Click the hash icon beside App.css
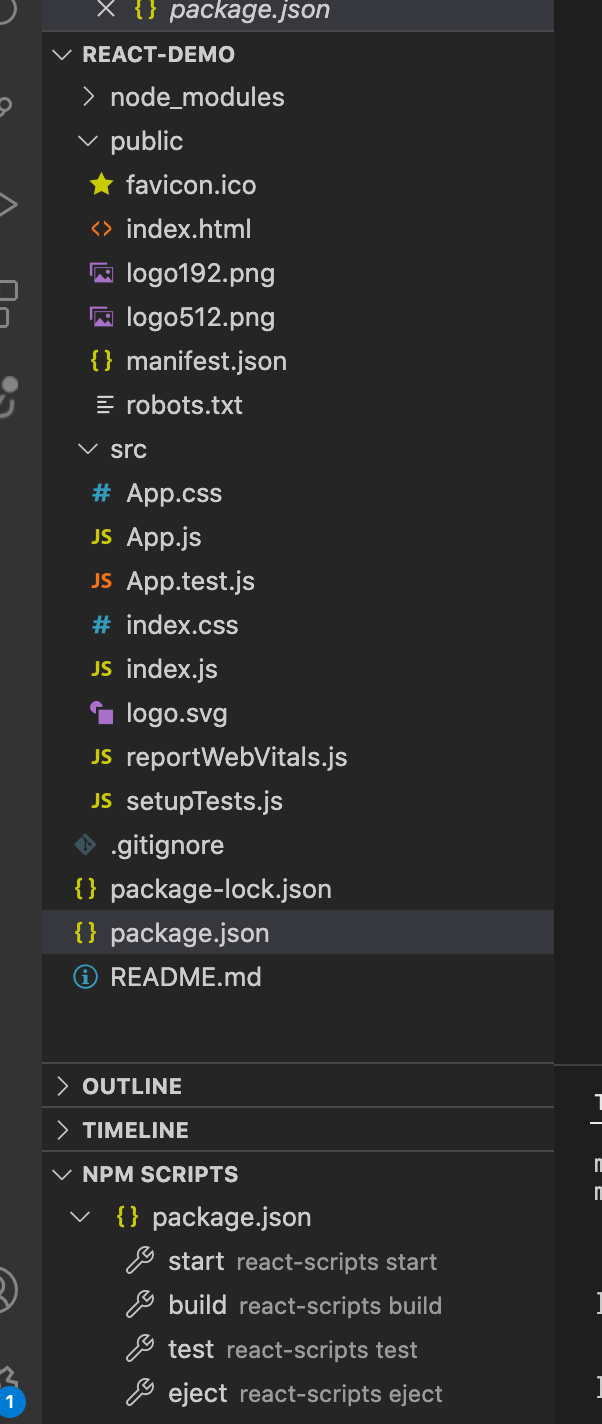602x1424 pixels. (x=101, y=493)
